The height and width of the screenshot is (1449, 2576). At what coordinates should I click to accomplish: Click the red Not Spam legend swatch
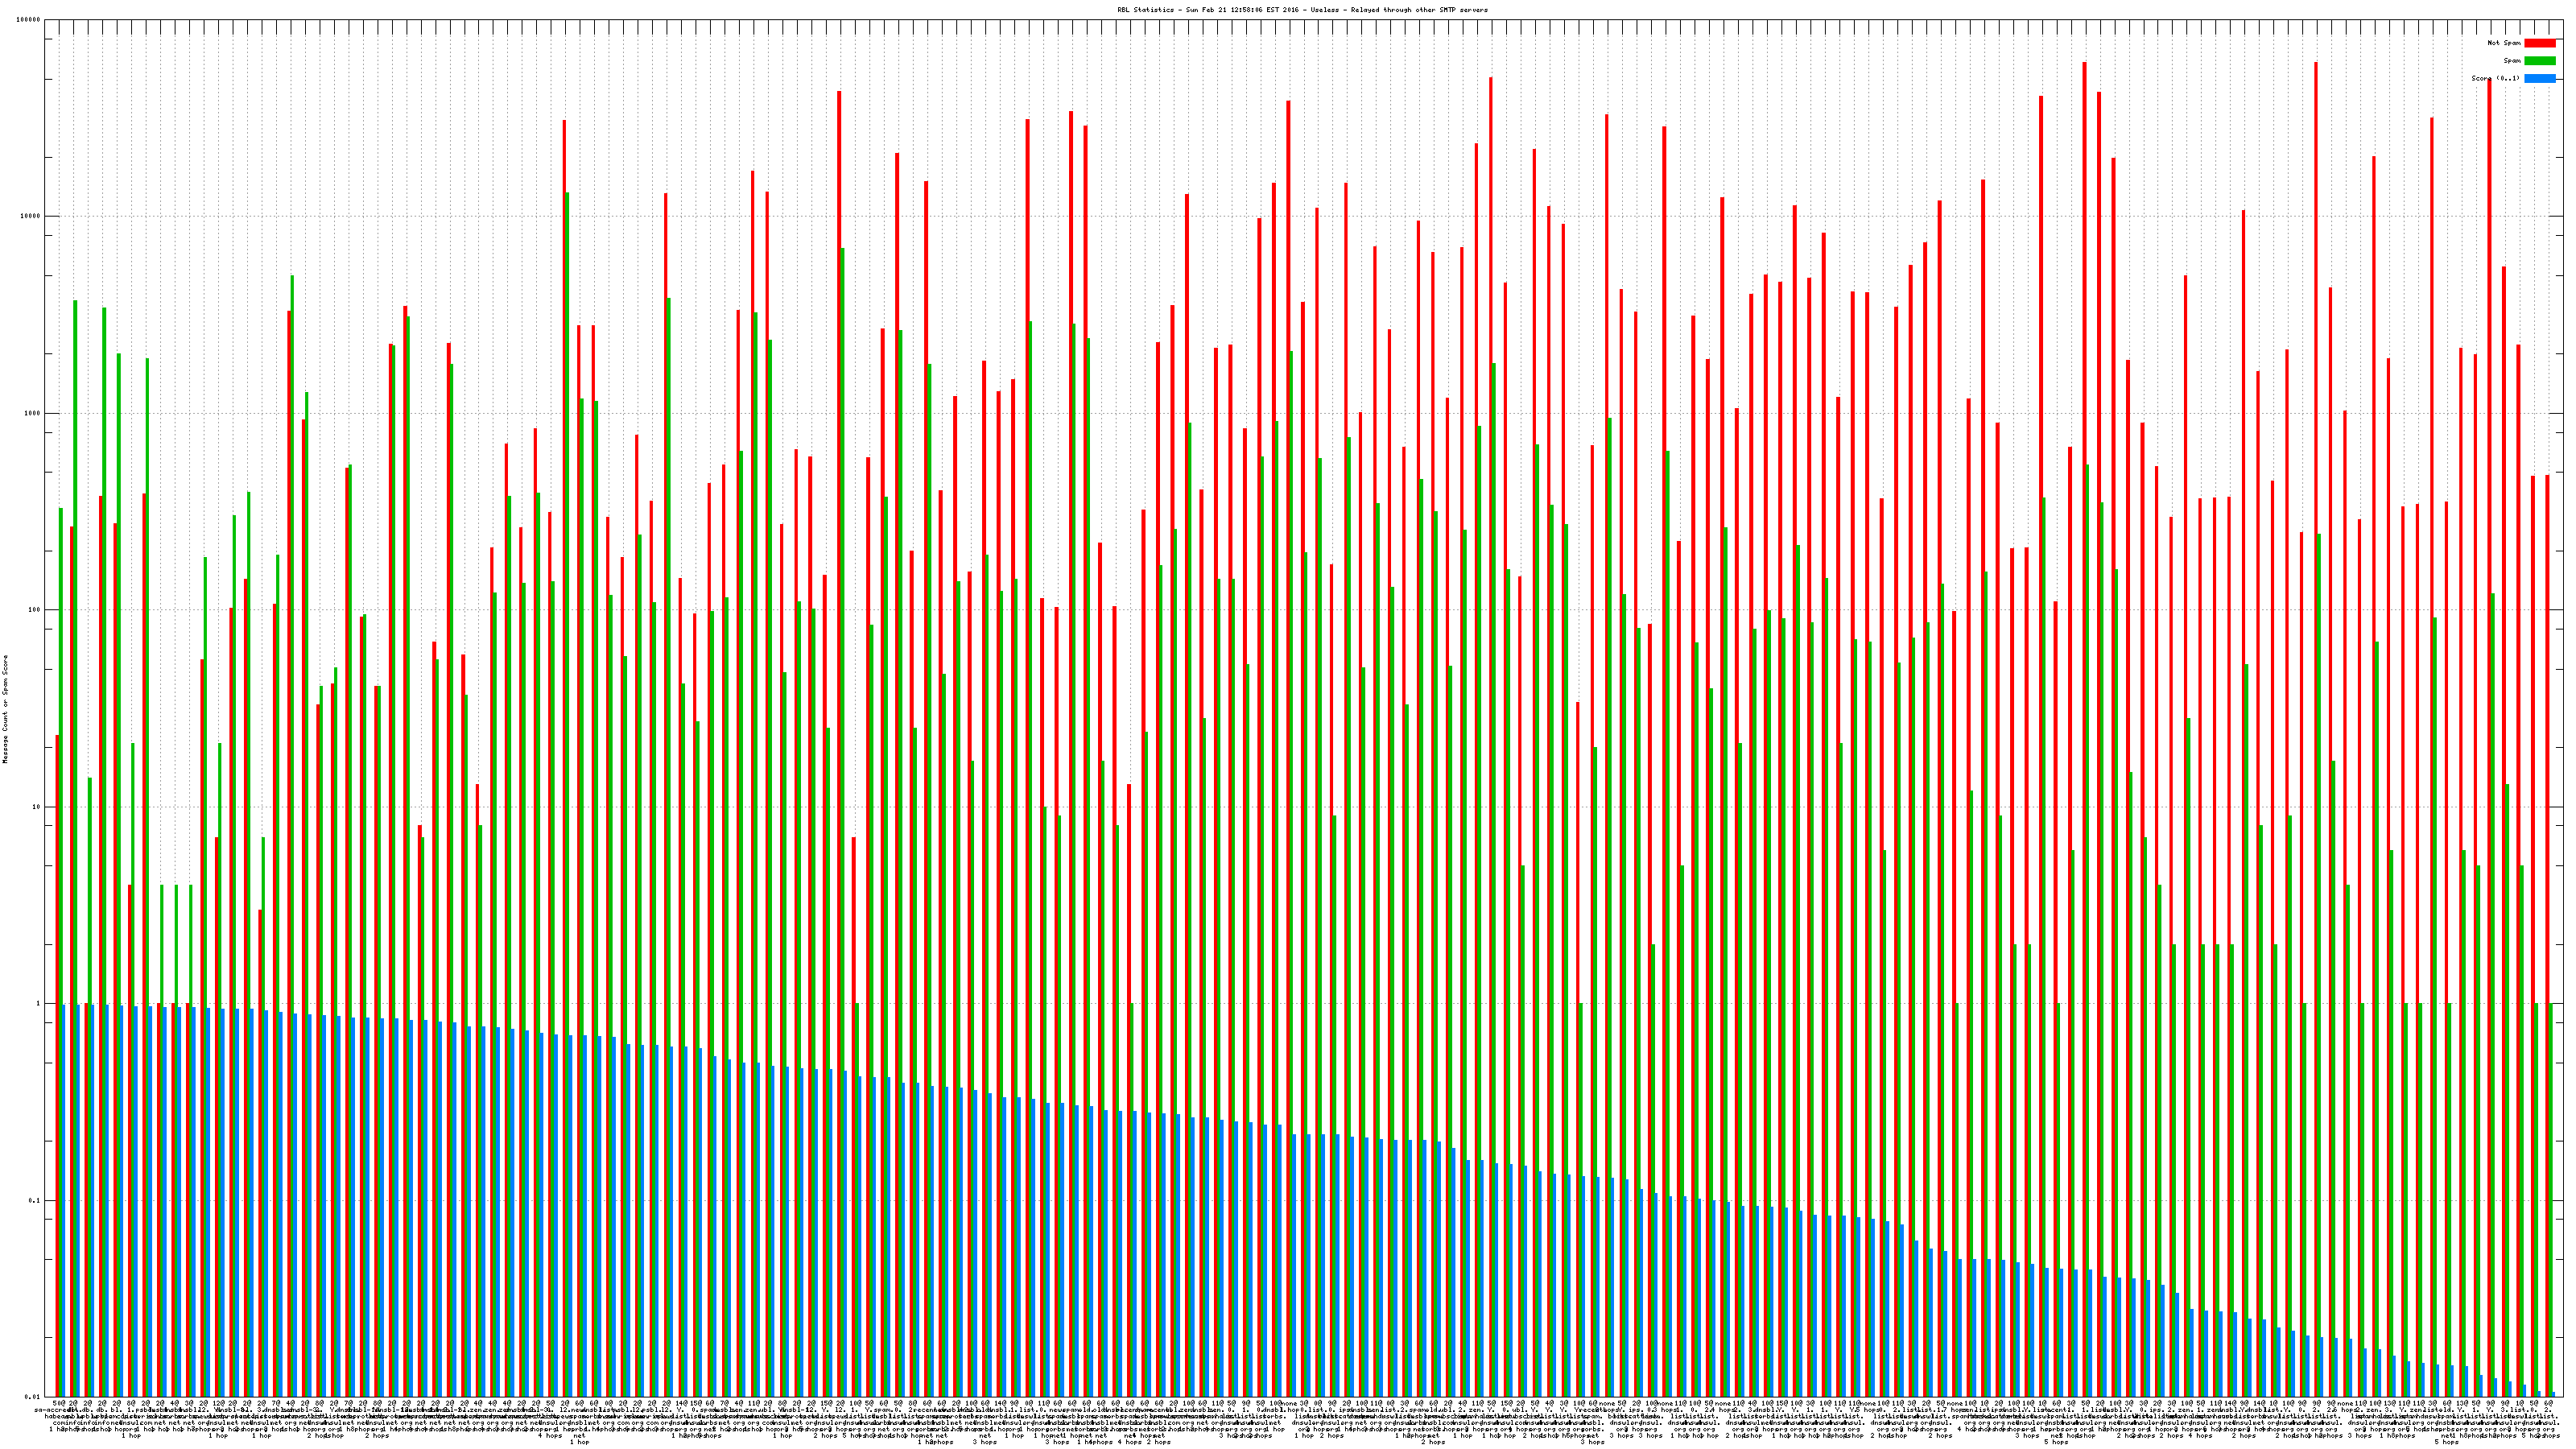(x=2539, y=43)
